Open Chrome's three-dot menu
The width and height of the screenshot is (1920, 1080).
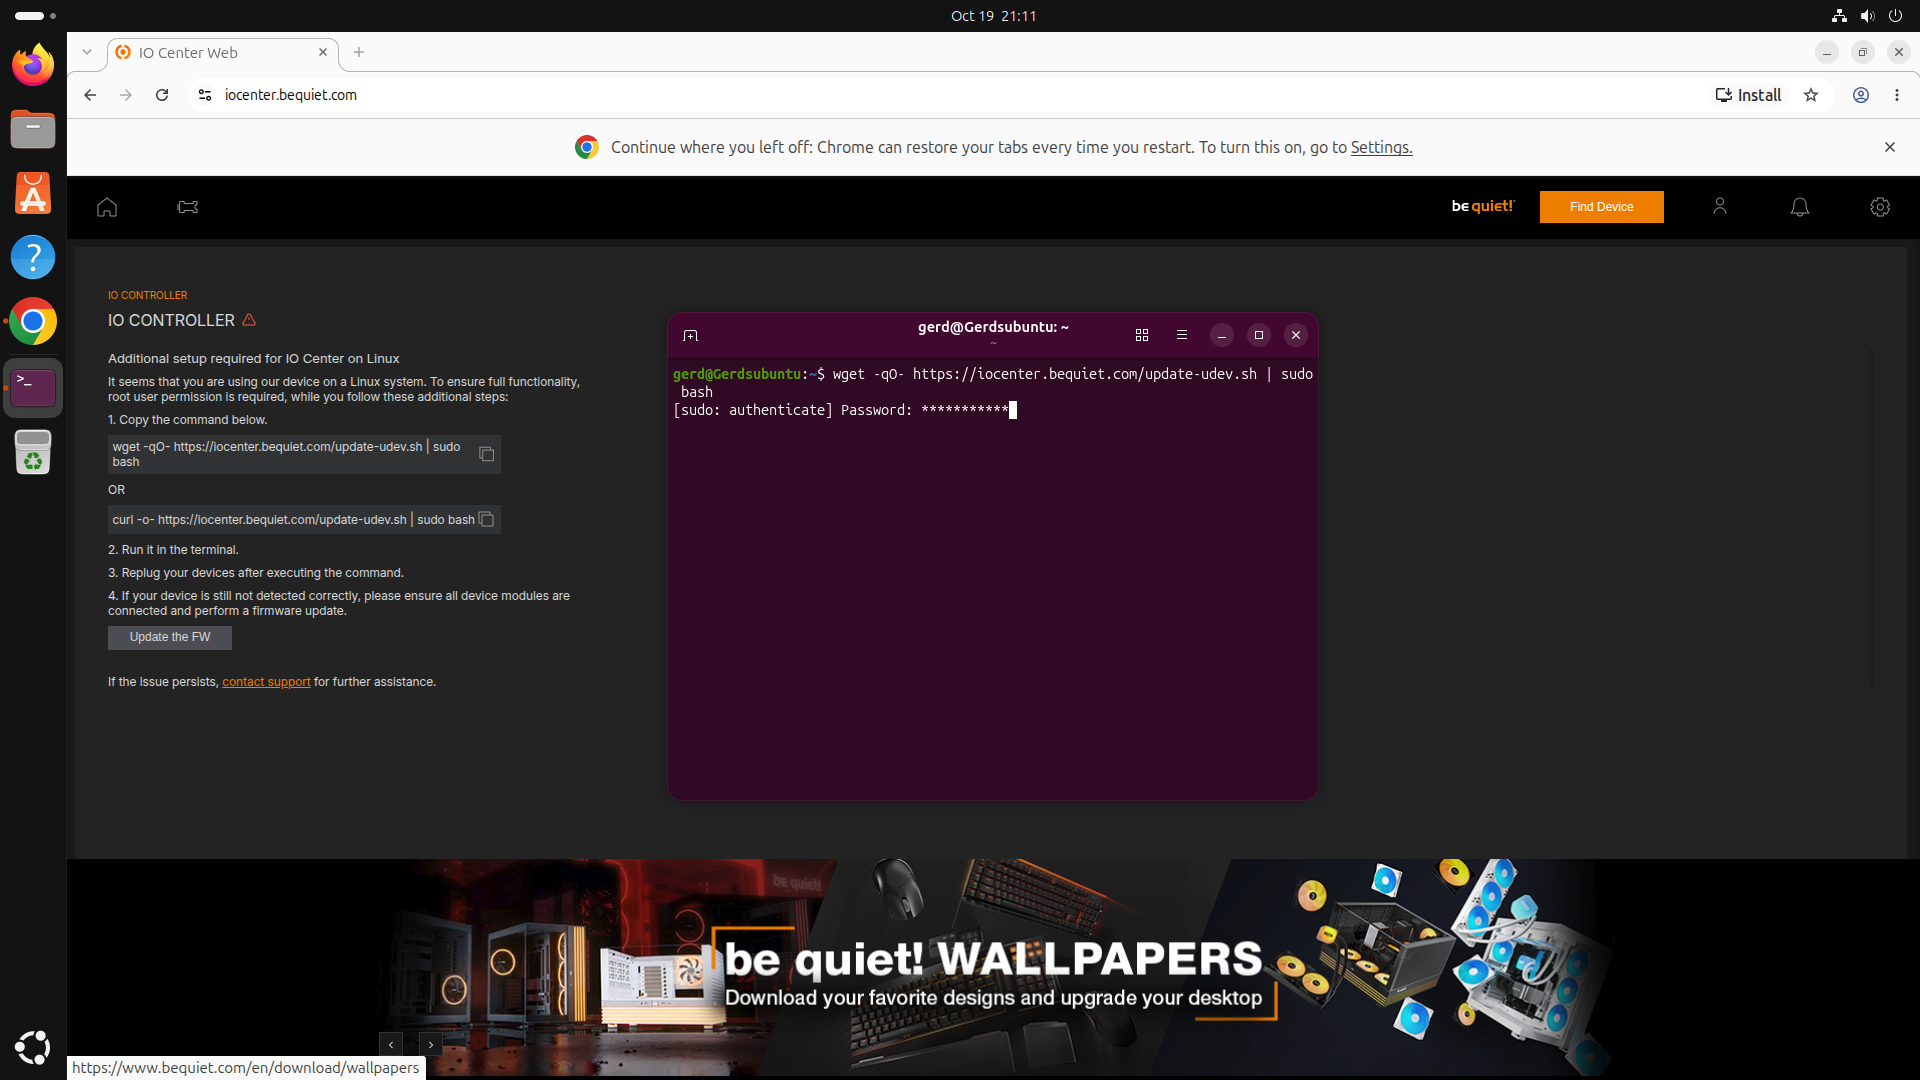1897,95
